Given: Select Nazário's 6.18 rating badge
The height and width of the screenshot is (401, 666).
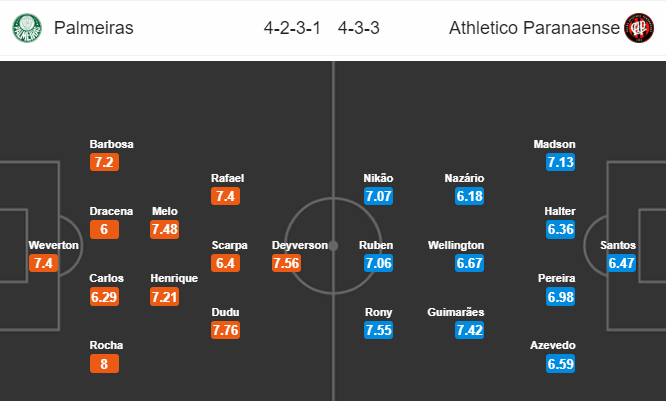Looking at the screenshot, I should click(x=469, y=196).
